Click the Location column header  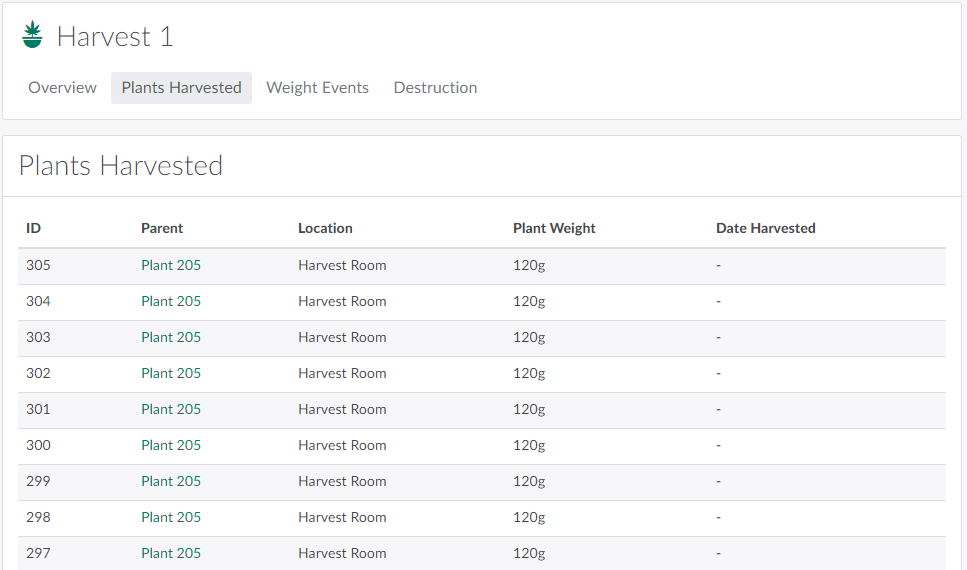(x=325, y=228)
